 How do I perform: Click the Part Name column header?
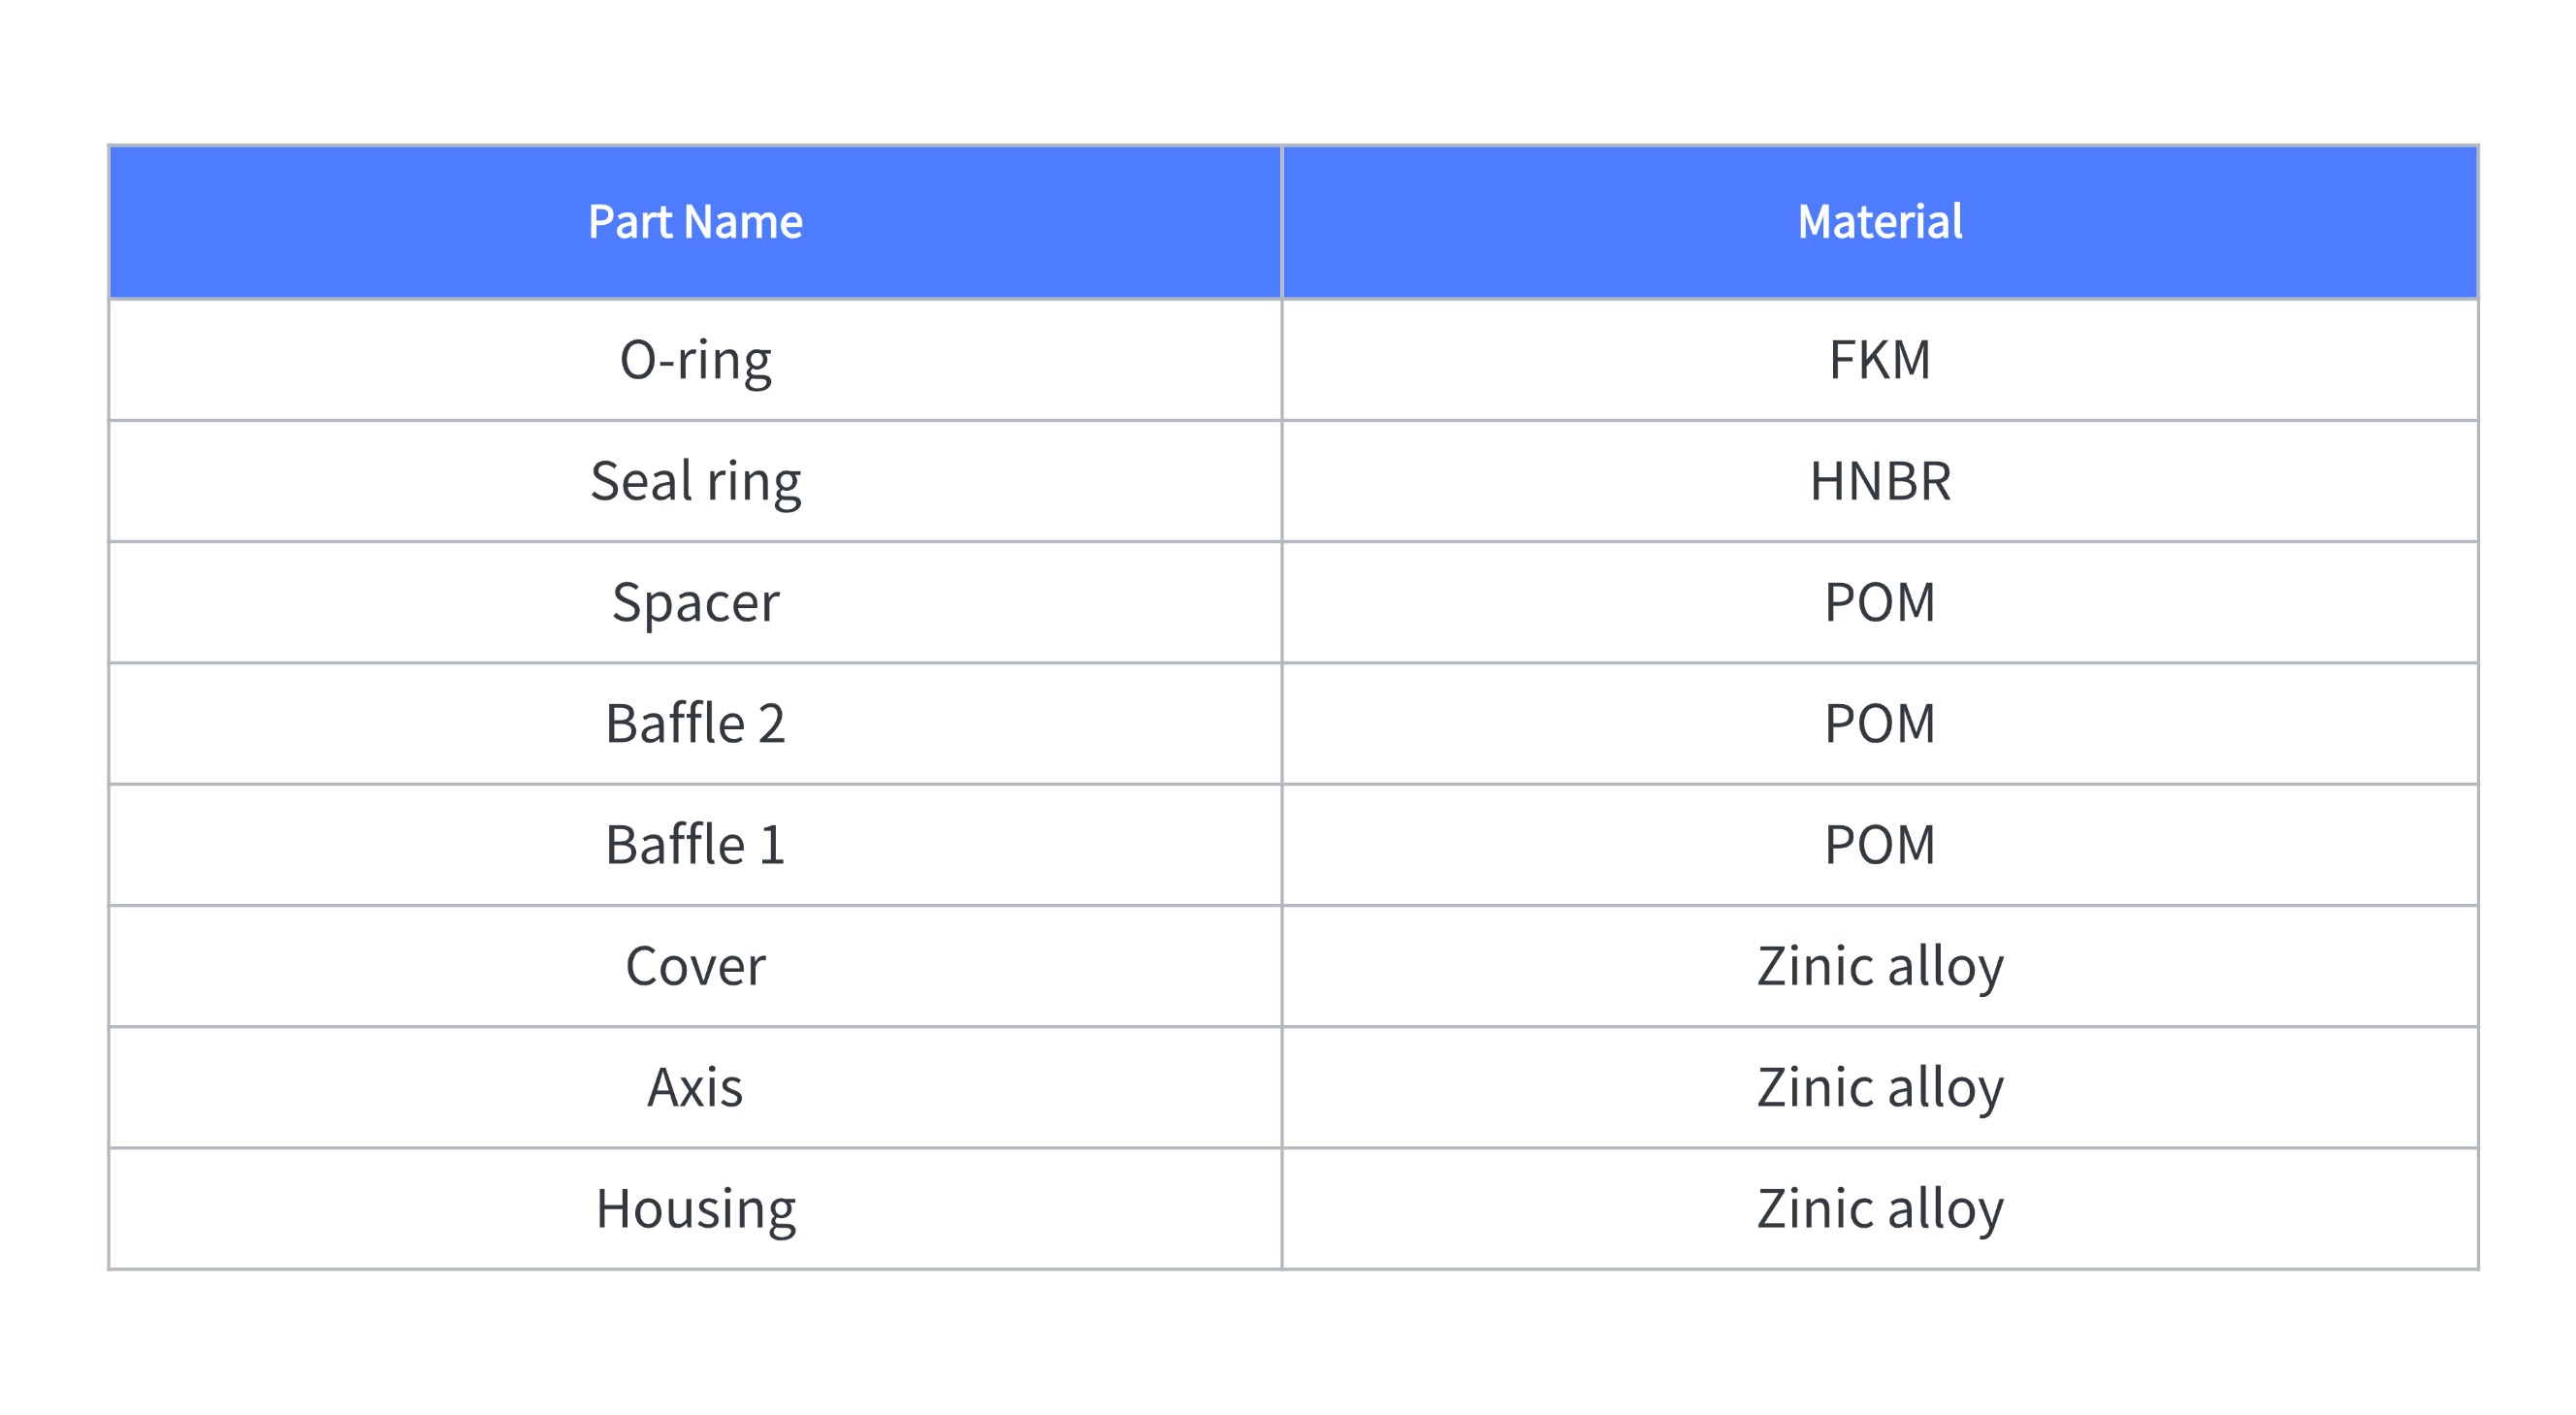point(695,222)
